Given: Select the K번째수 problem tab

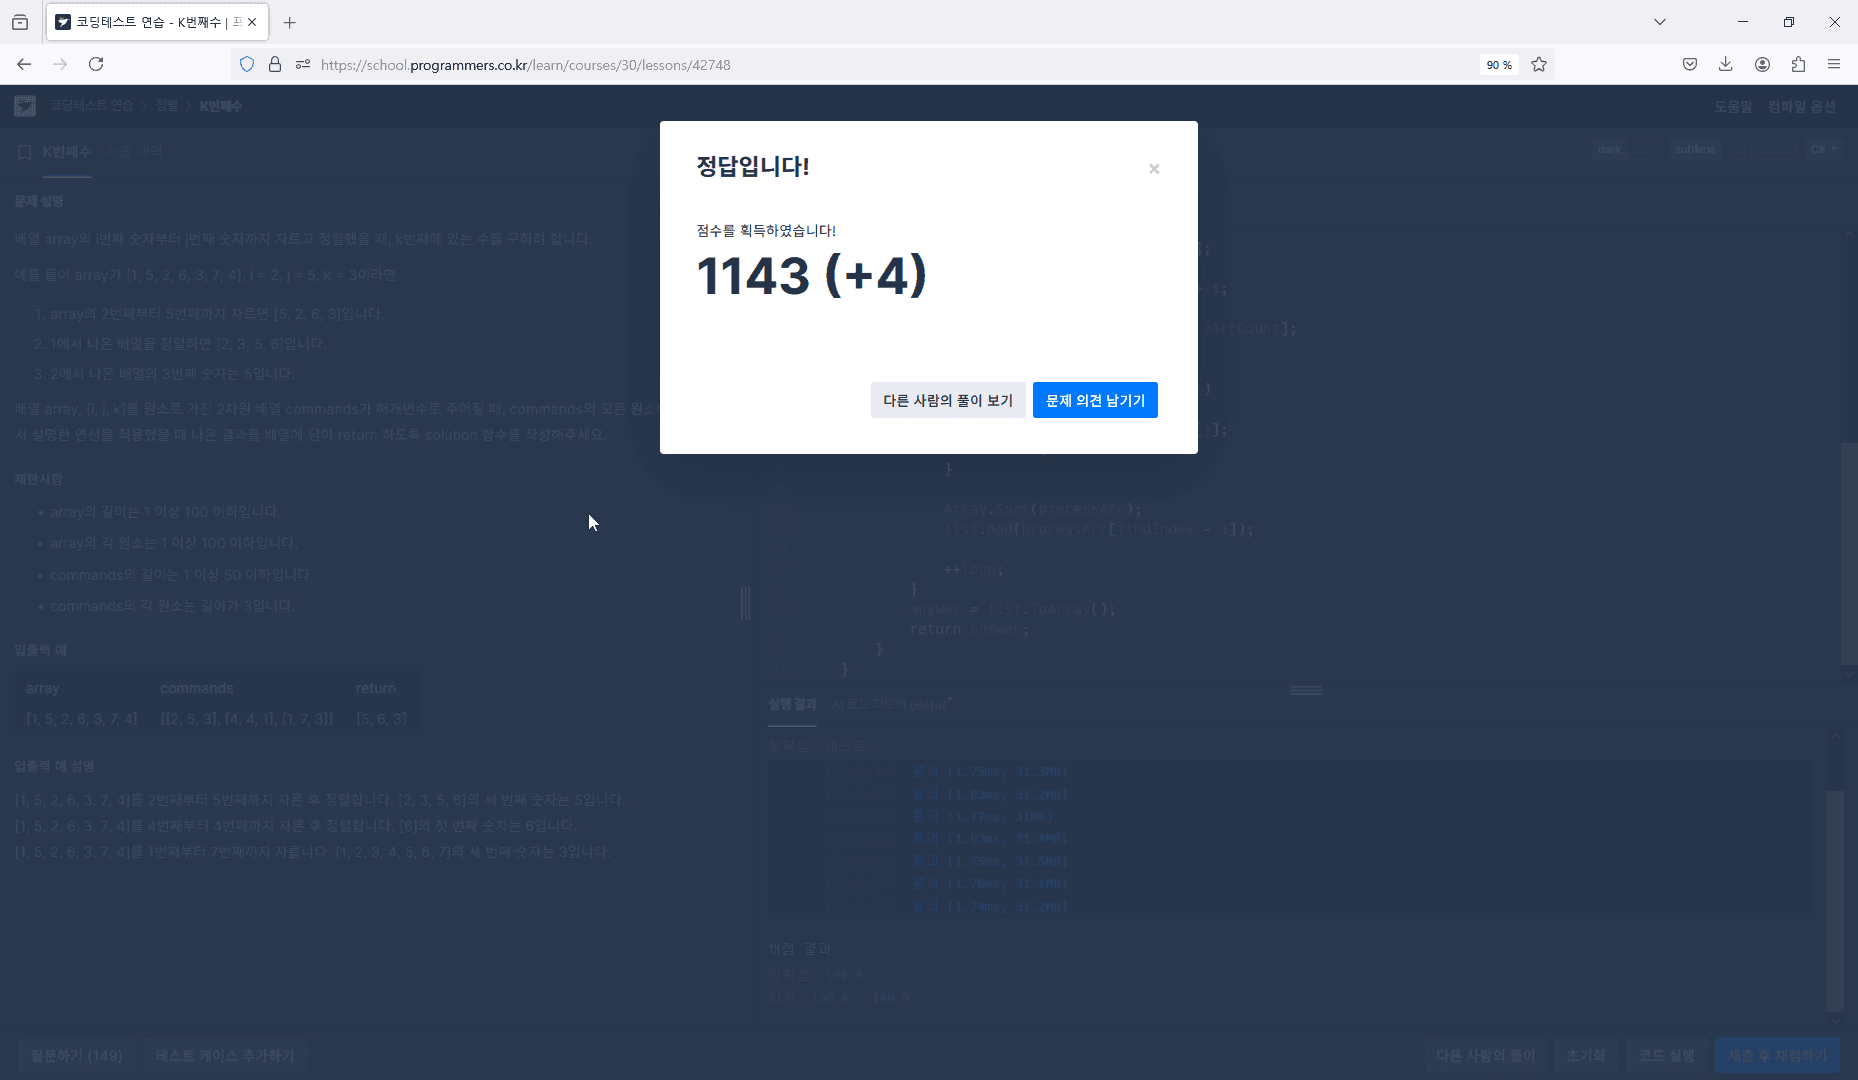Looking at the screenshot, I should point(67,152).
